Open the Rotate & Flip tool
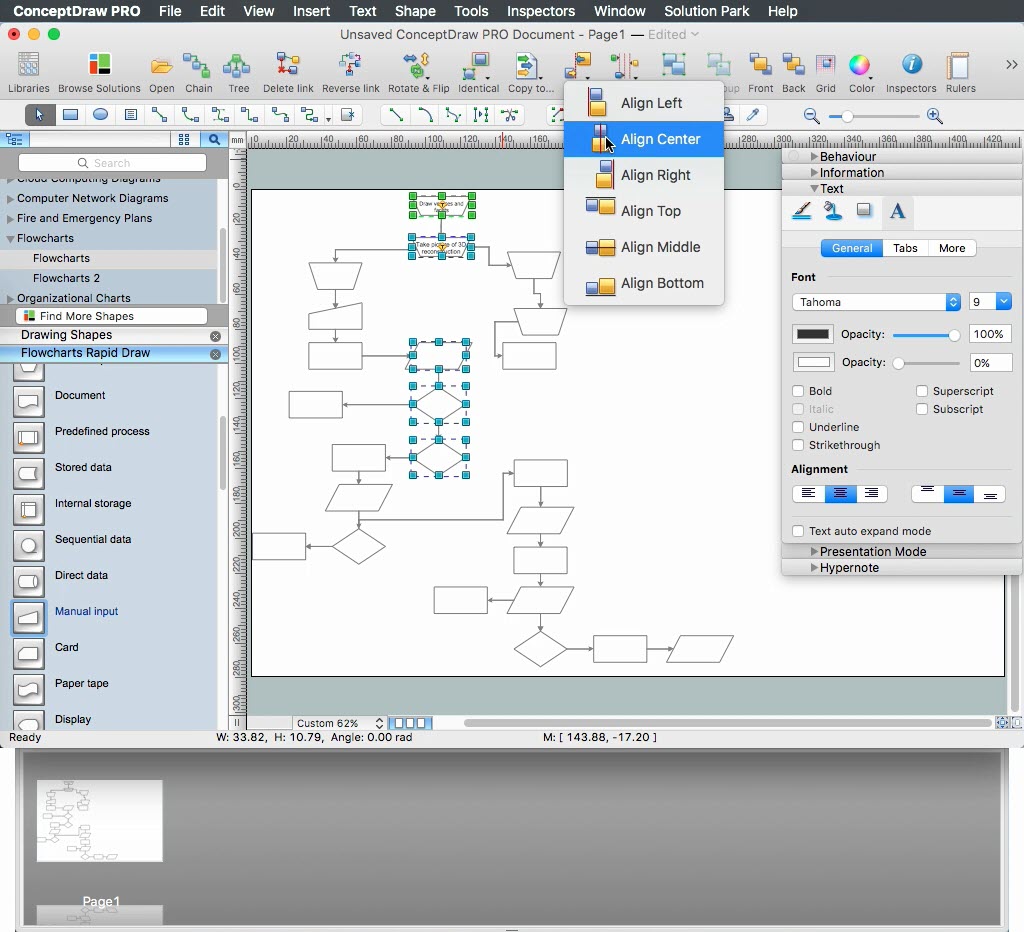 coord(418,67)
